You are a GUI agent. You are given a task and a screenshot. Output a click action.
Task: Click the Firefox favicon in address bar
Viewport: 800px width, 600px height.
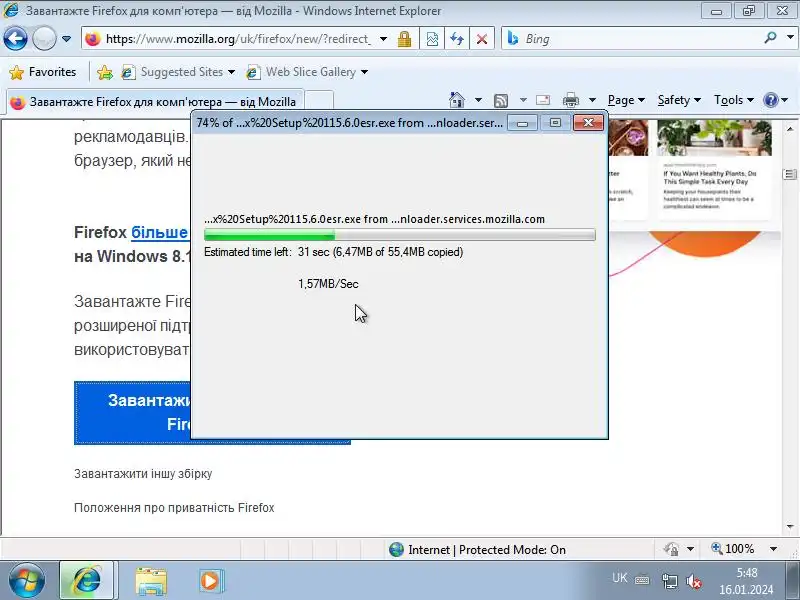pos(93,39)
